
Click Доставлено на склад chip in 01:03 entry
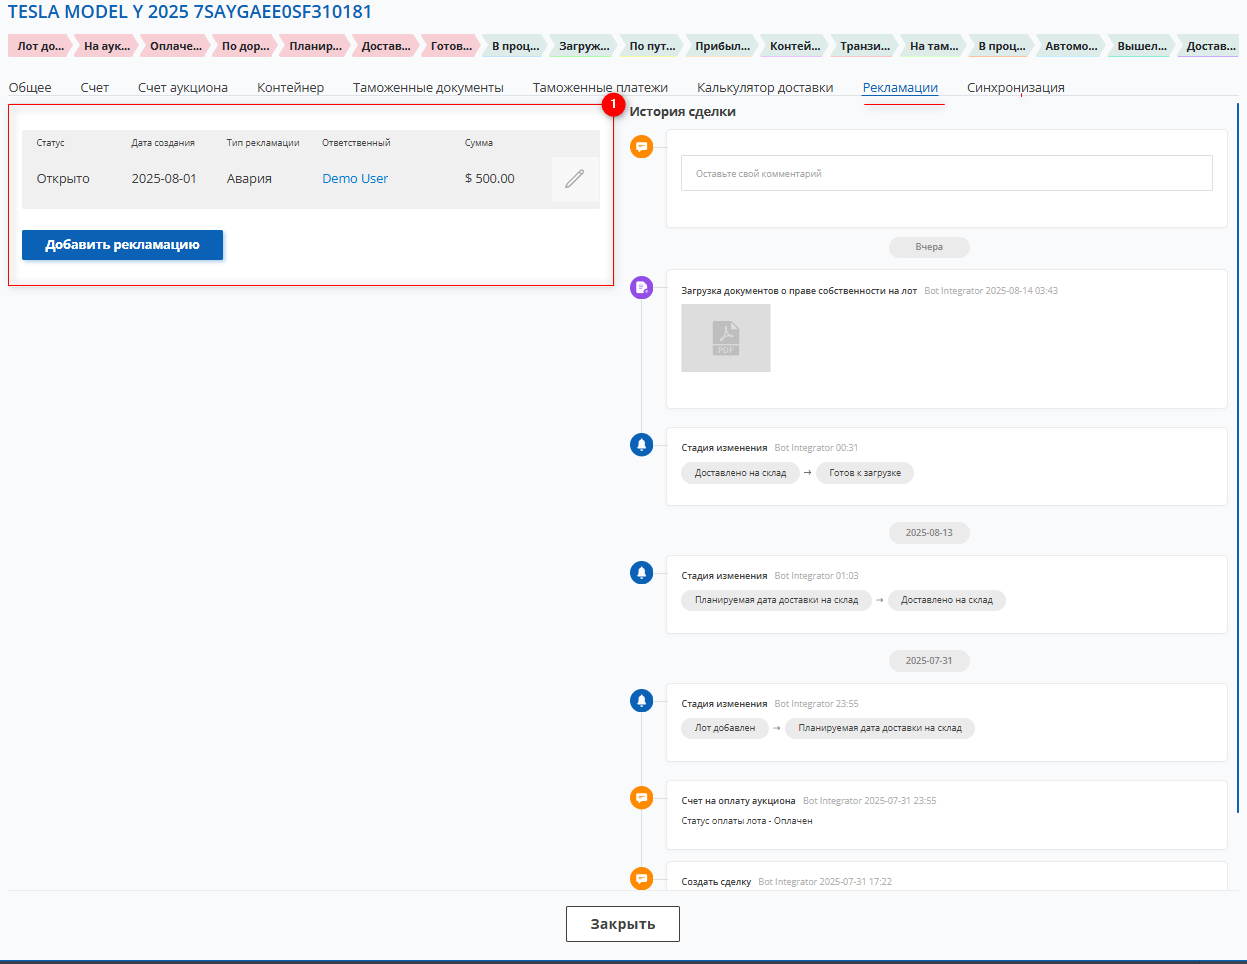pos(947,600)
